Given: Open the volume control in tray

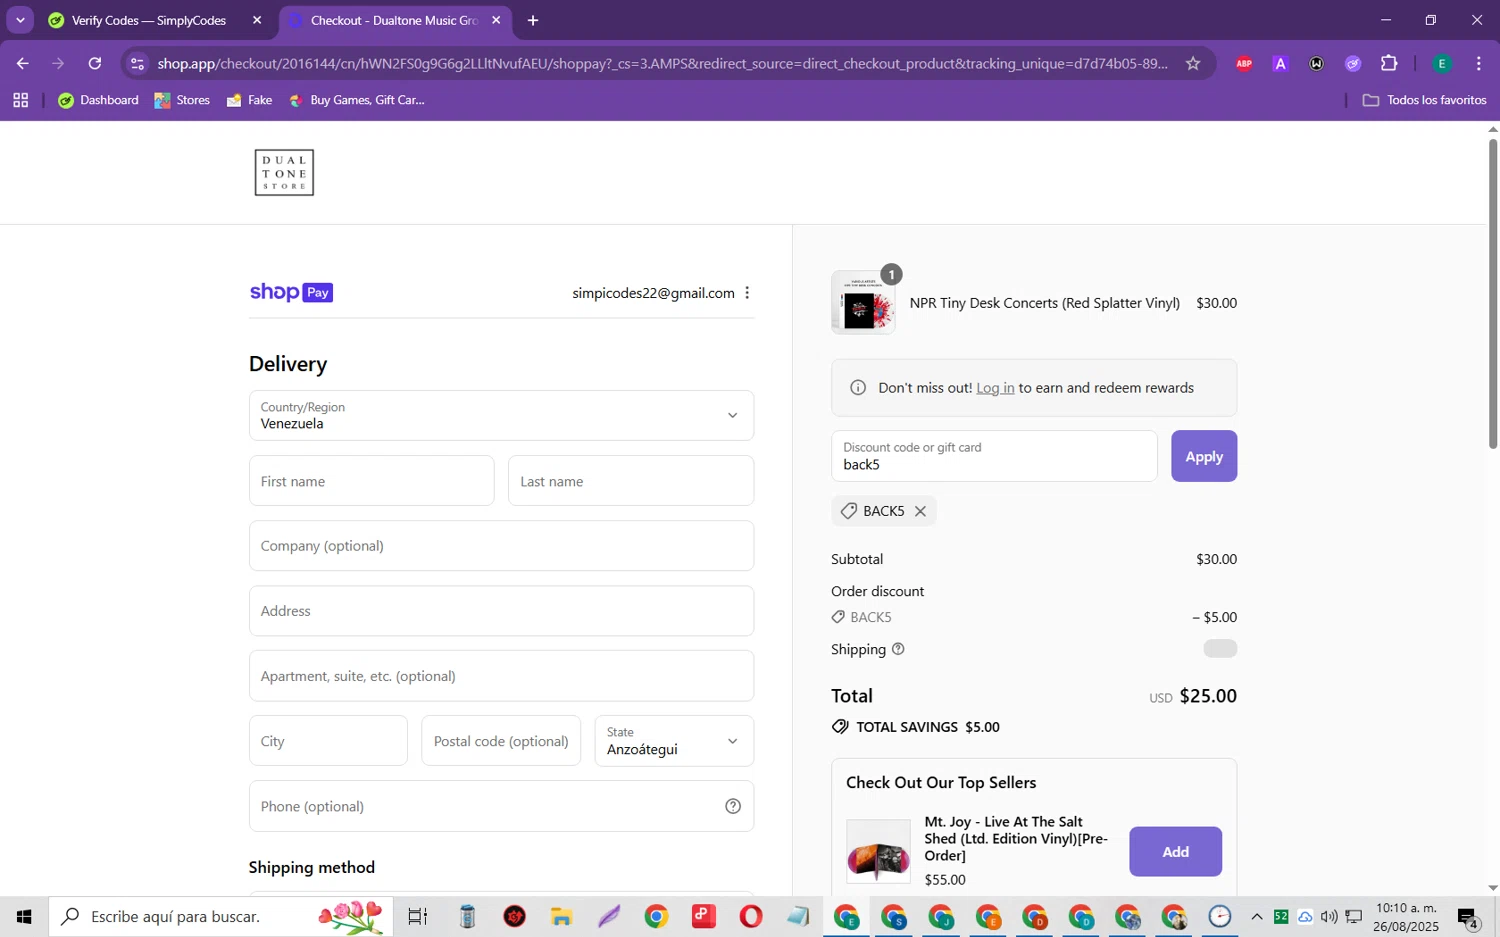Looking at the screenshot, I should (1329, 916).
